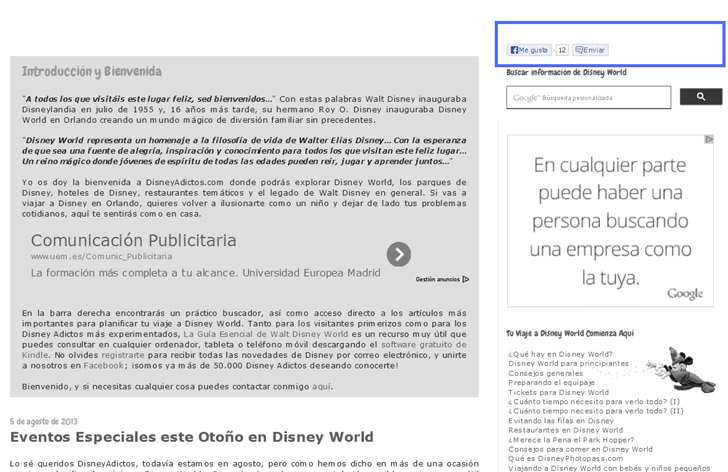The height and width of the screenshot is (472, 728).
Task: Open the 'Comunicación Publicitaria' ad headline
Action: pos(134,240)
